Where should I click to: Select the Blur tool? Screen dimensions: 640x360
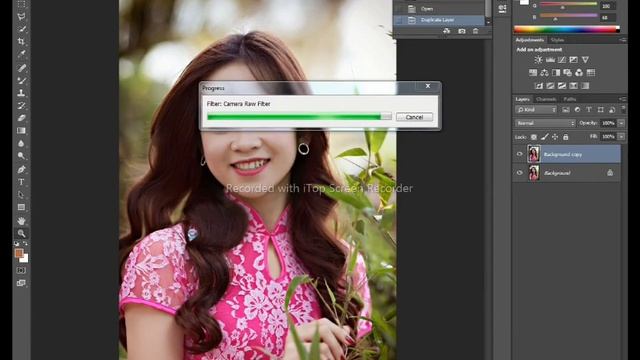(21, 143)
